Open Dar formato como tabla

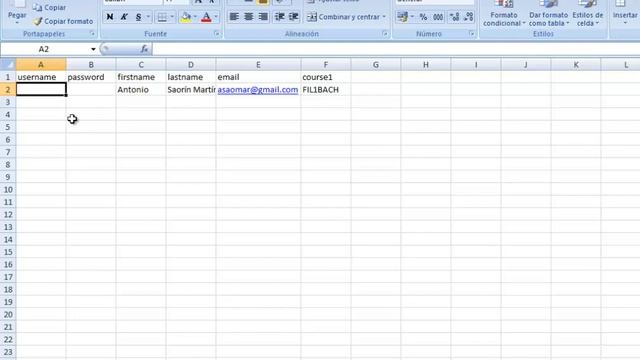(548, 14)
